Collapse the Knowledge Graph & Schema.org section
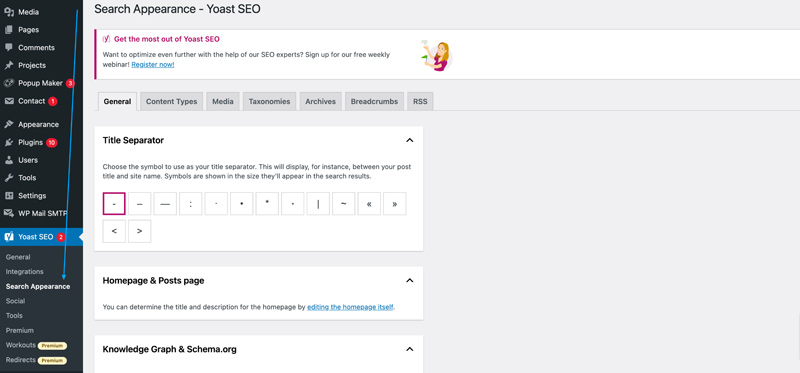The image size is (800, 373). [x=409, y=350]
